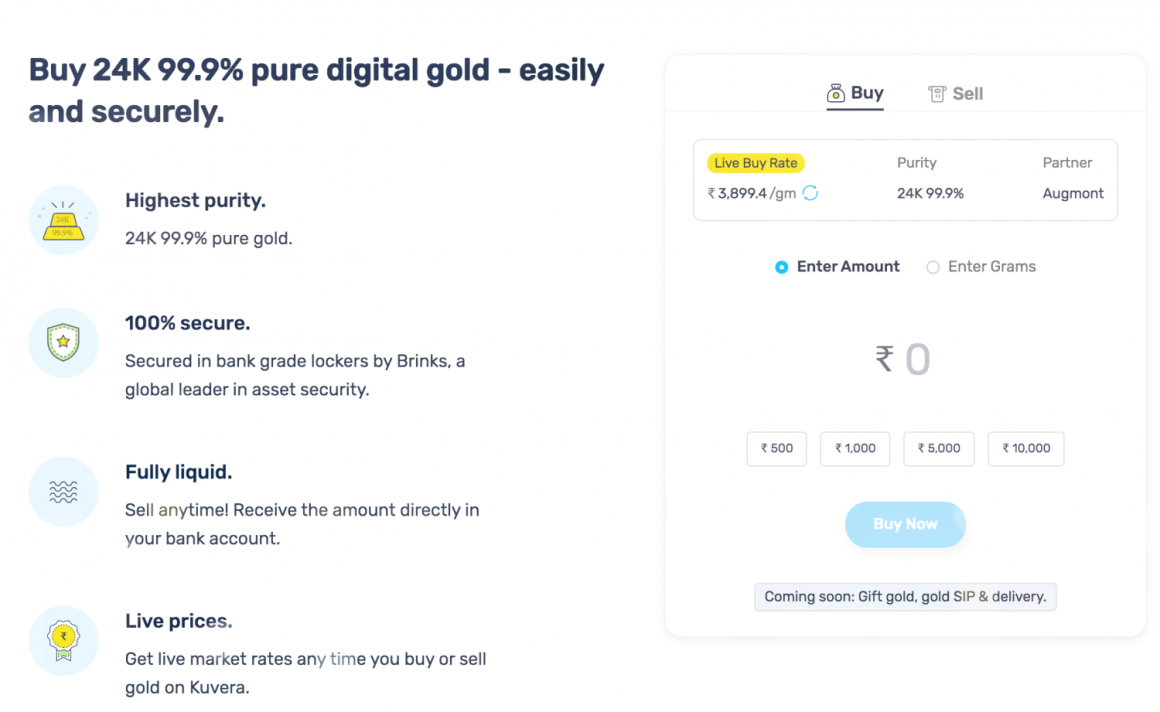Click the Coming soon gold delivery banner
Screen dimensions: 1160x712
pyautogui.click(x=905, y=596)
